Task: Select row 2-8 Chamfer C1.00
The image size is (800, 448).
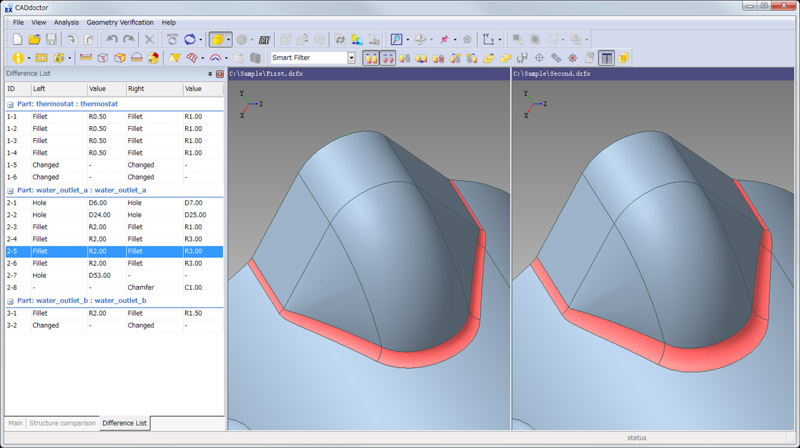Action: [x=114, y=288]
